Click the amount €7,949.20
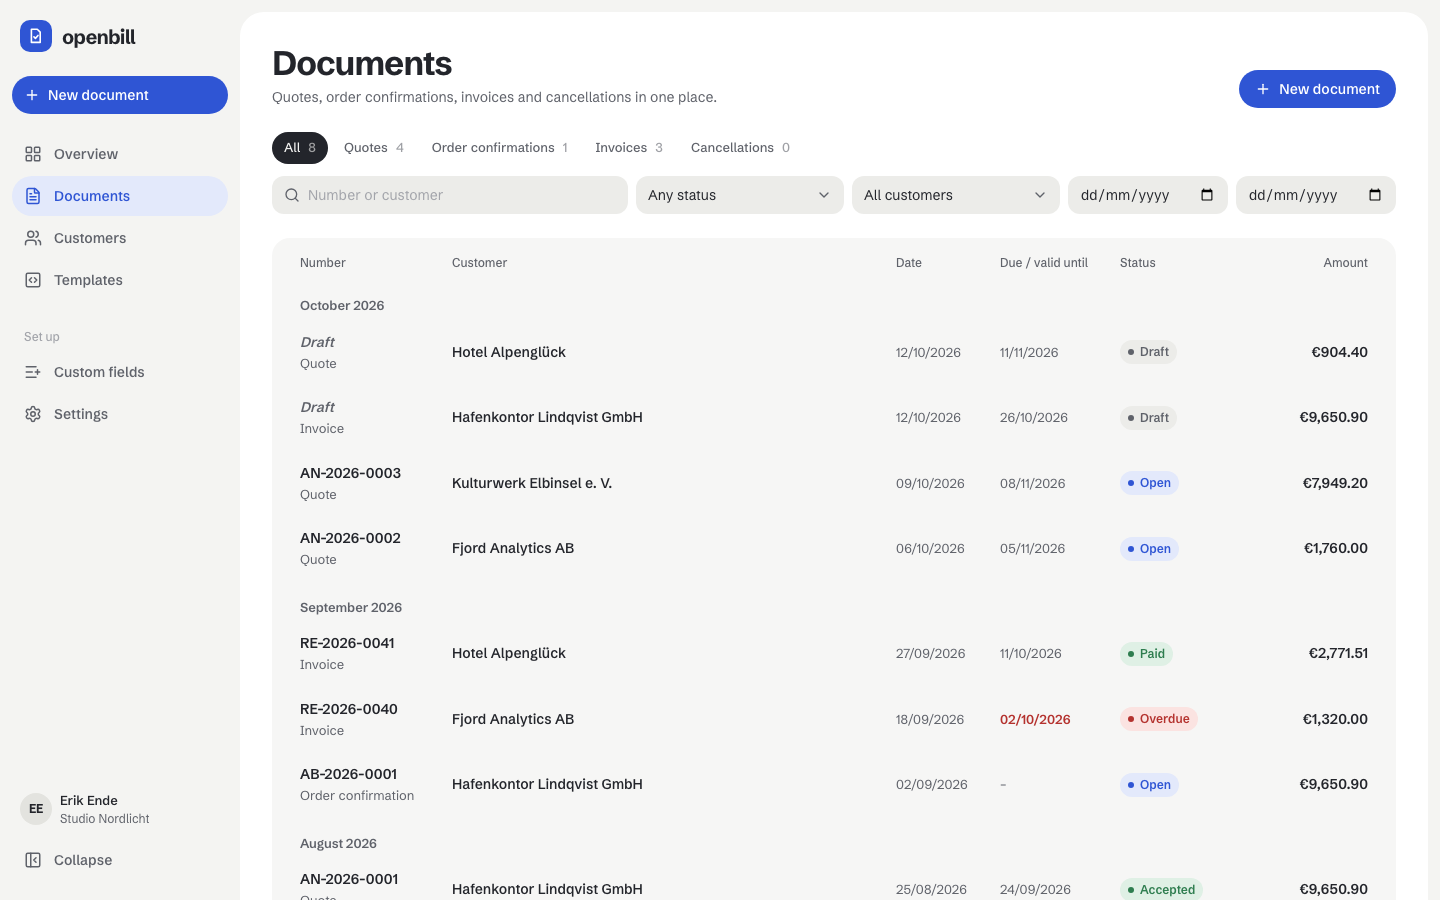The width and height of the screenshot is (1440, 900). point(1335,483)
